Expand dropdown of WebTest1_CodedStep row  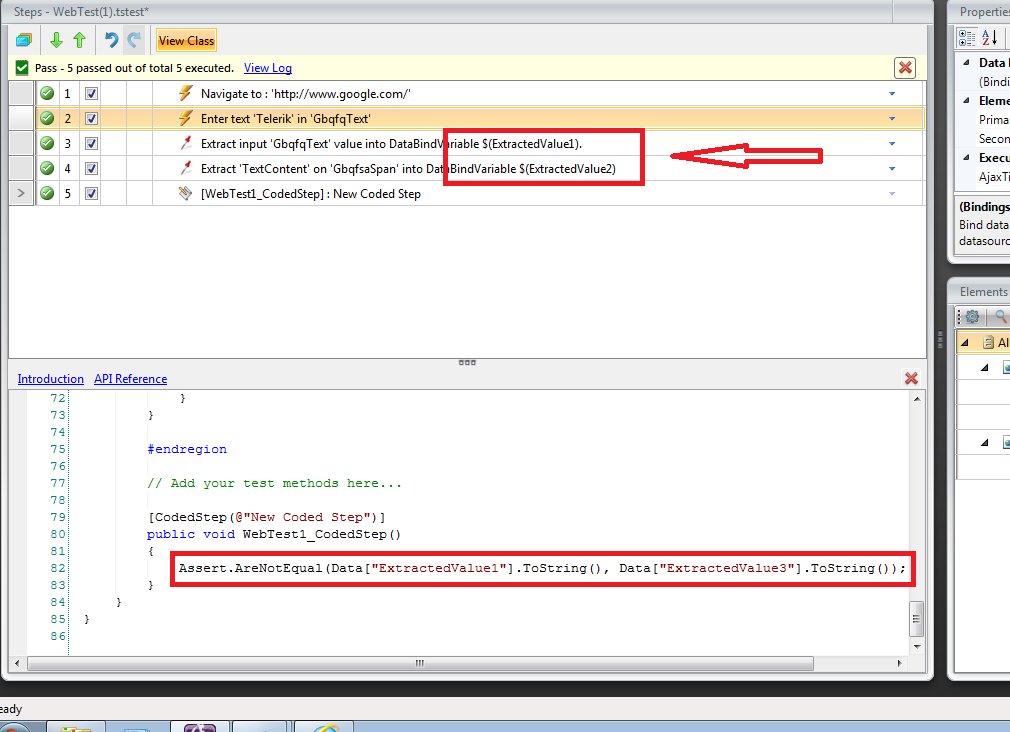coord(892,193)
